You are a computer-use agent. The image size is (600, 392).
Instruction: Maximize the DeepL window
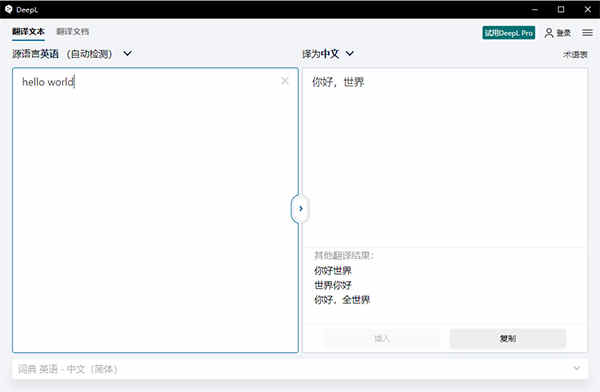coord(561,9)
